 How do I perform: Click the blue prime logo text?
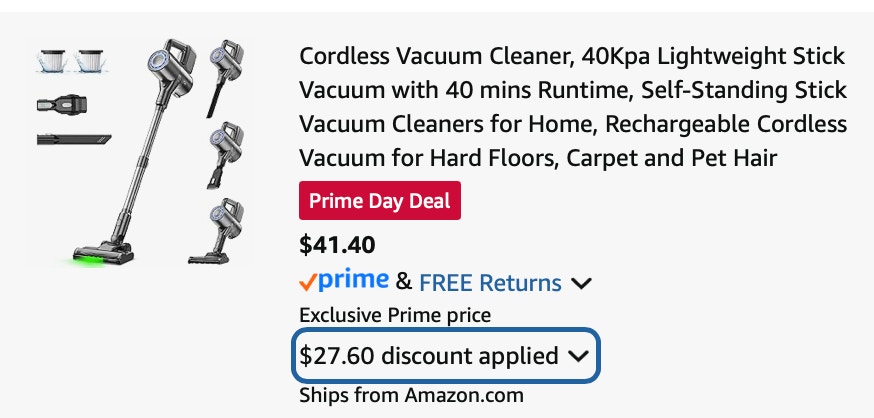coord(353,280)
